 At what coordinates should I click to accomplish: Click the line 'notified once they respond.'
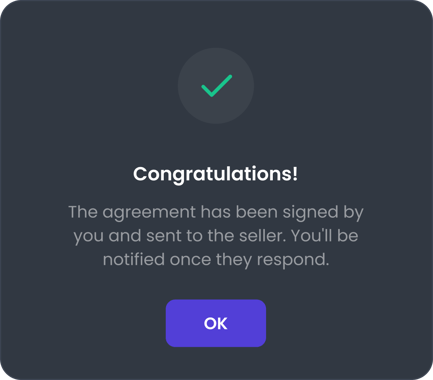pyautogui.click(x=216, y=260)
